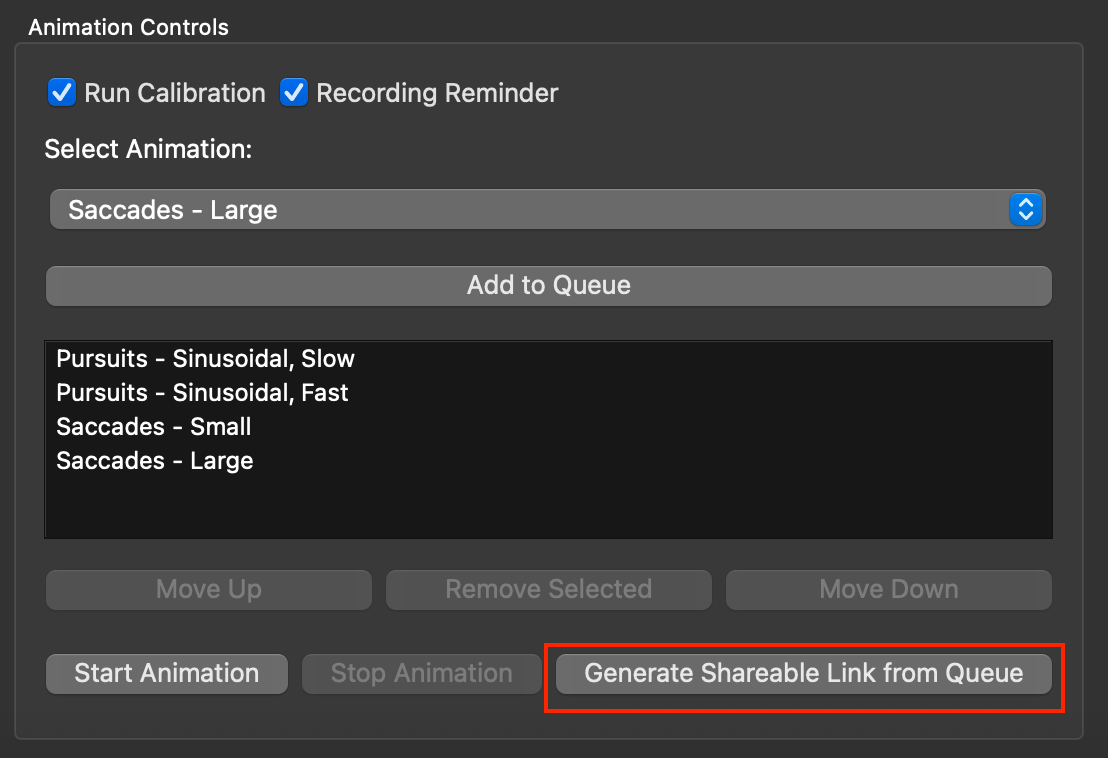Choose Saccades - Small queue entry
The width and height of the screenshot is (1108, 758).
pos(154,427)
